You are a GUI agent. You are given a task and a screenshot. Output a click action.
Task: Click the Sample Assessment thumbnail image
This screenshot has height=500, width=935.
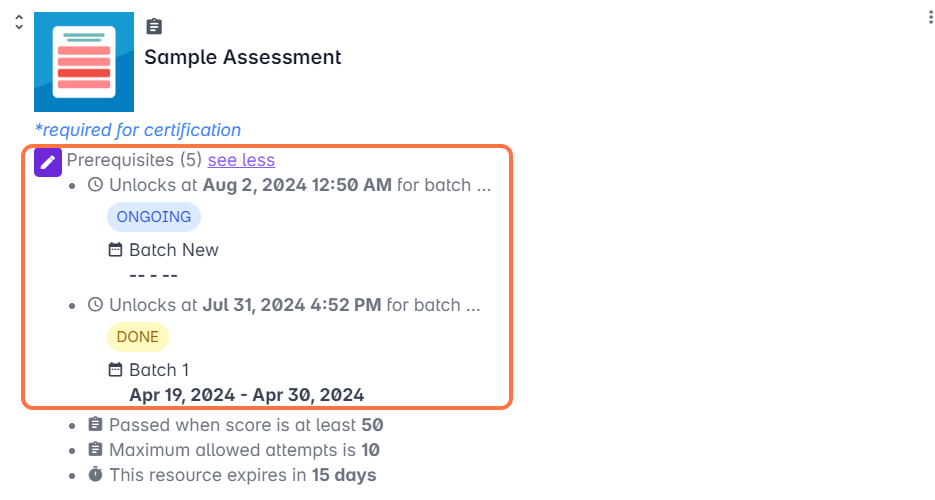tap(84, 62)
